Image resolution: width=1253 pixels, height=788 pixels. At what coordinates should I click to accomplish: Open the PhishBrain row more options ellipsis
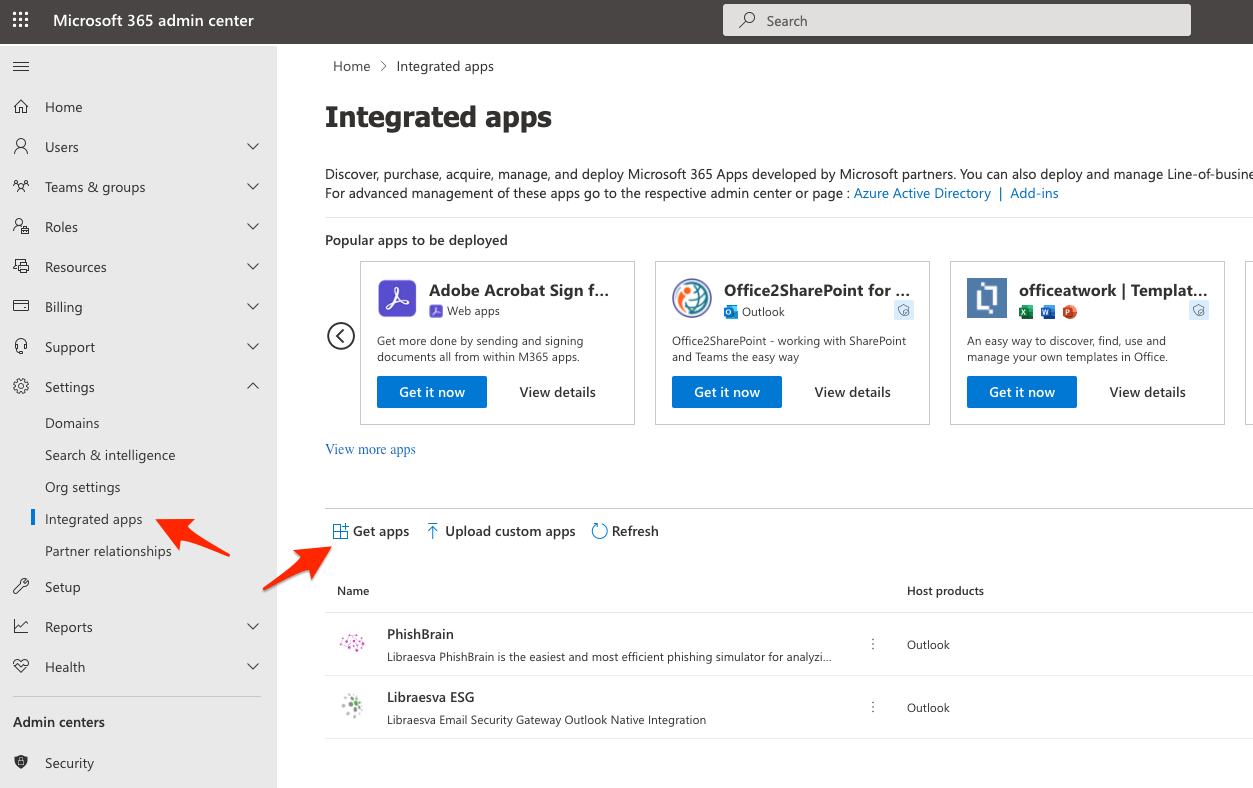[873, 644]
